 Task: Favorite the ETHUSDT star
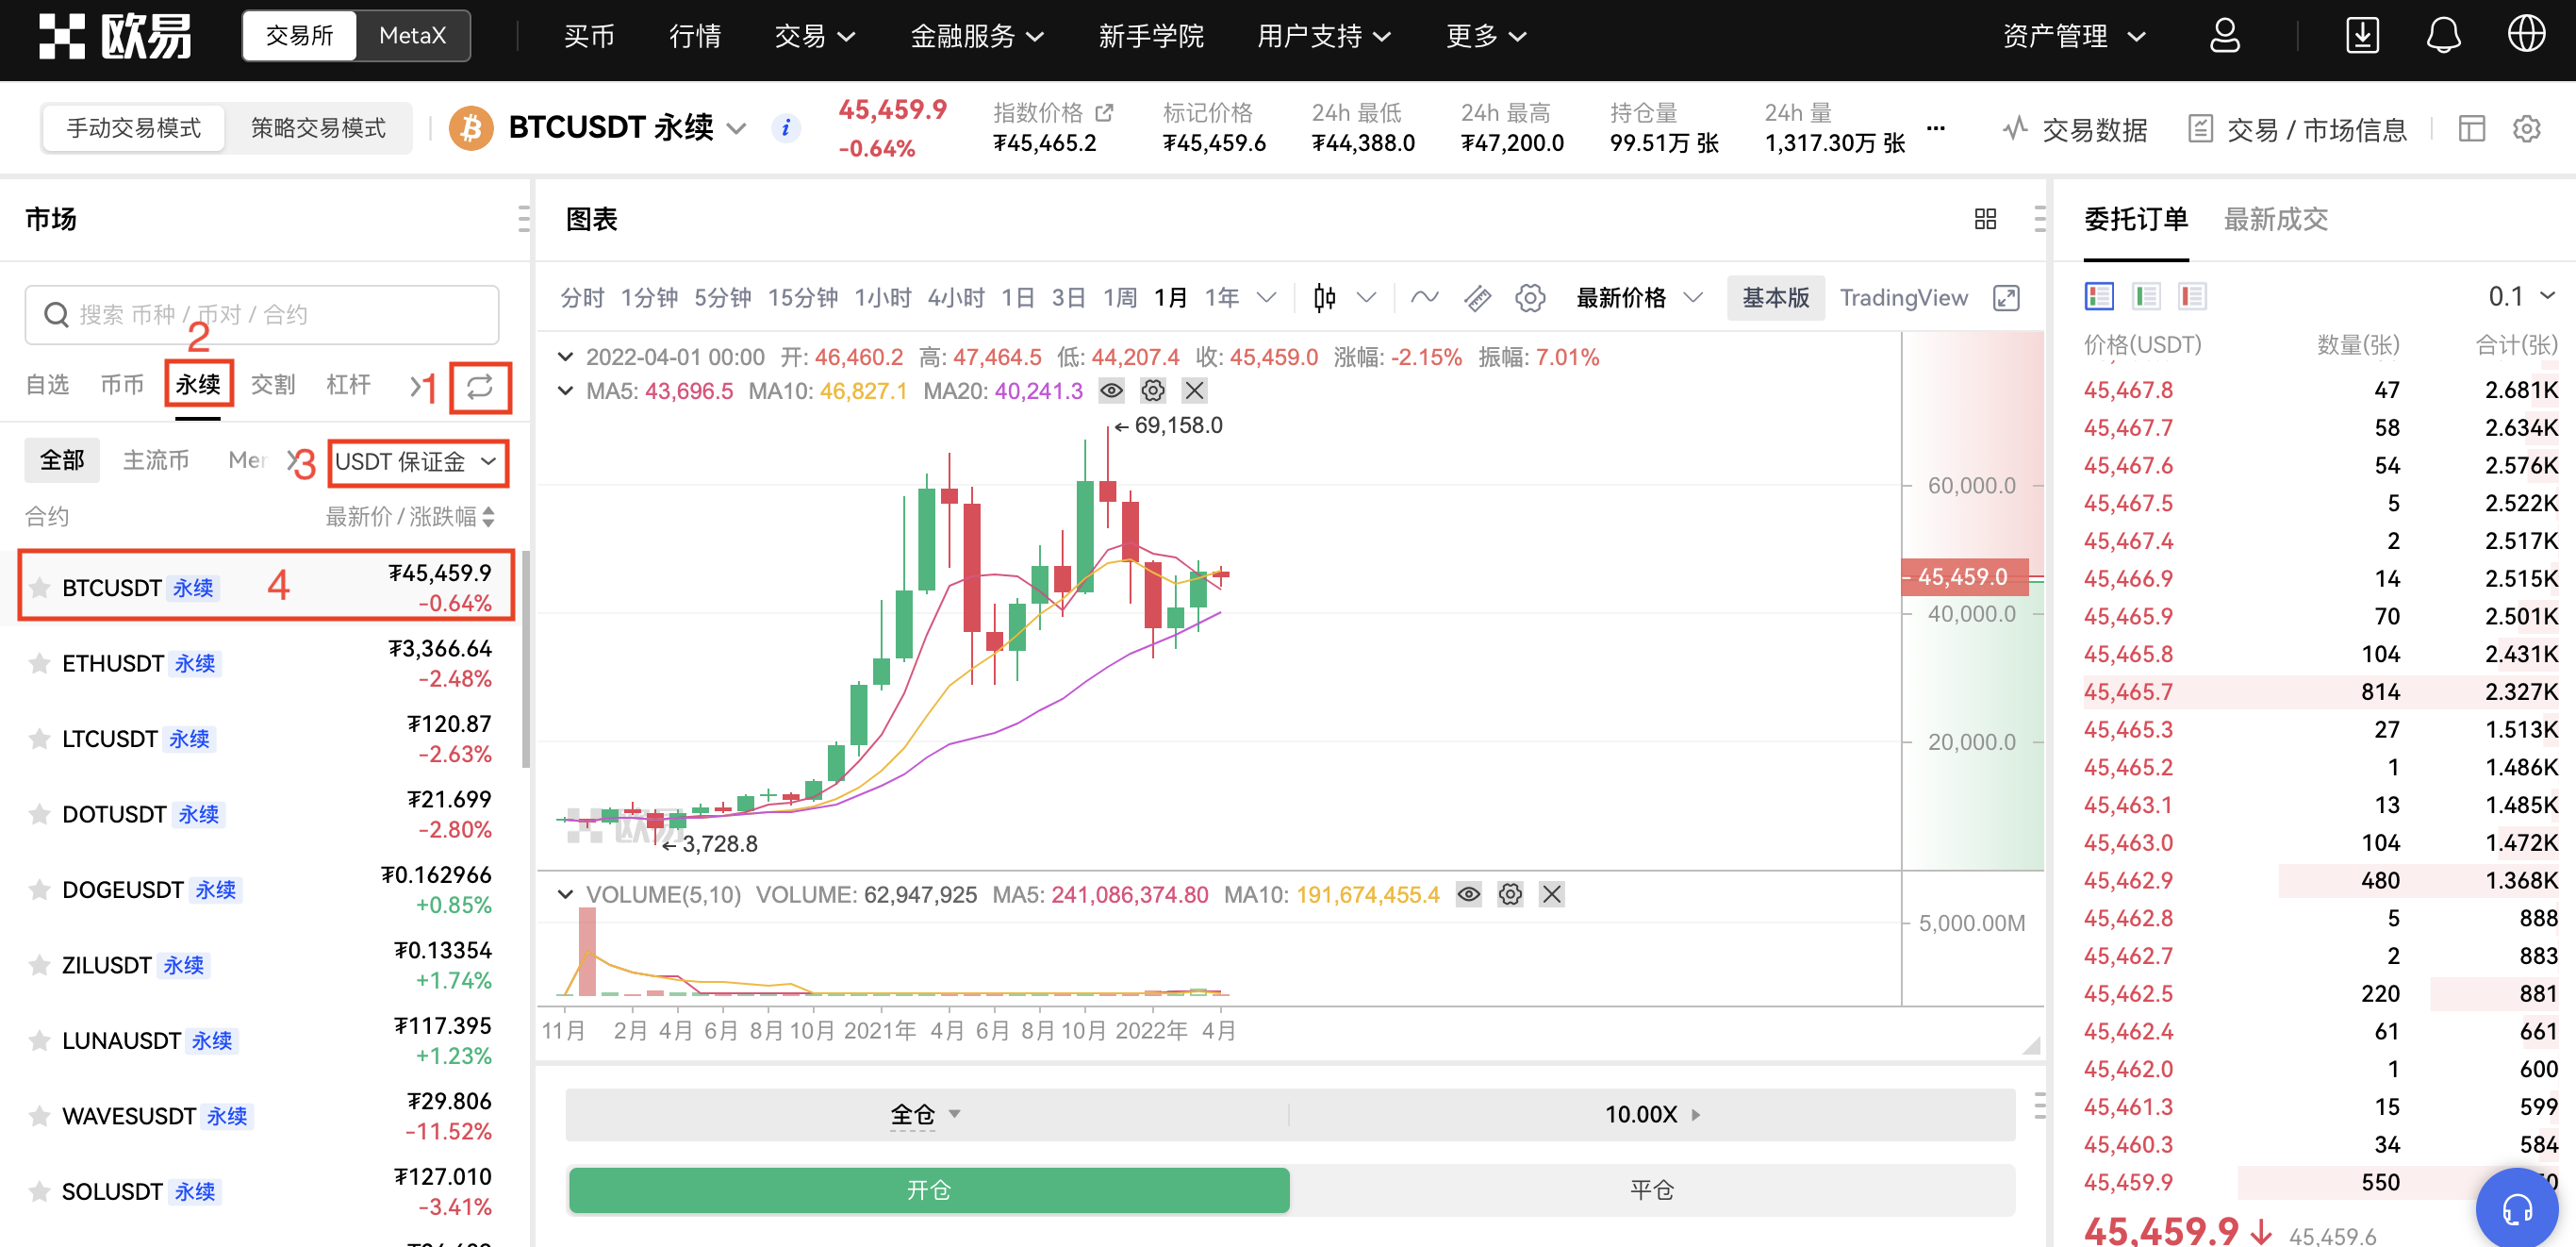coord(39,663)
